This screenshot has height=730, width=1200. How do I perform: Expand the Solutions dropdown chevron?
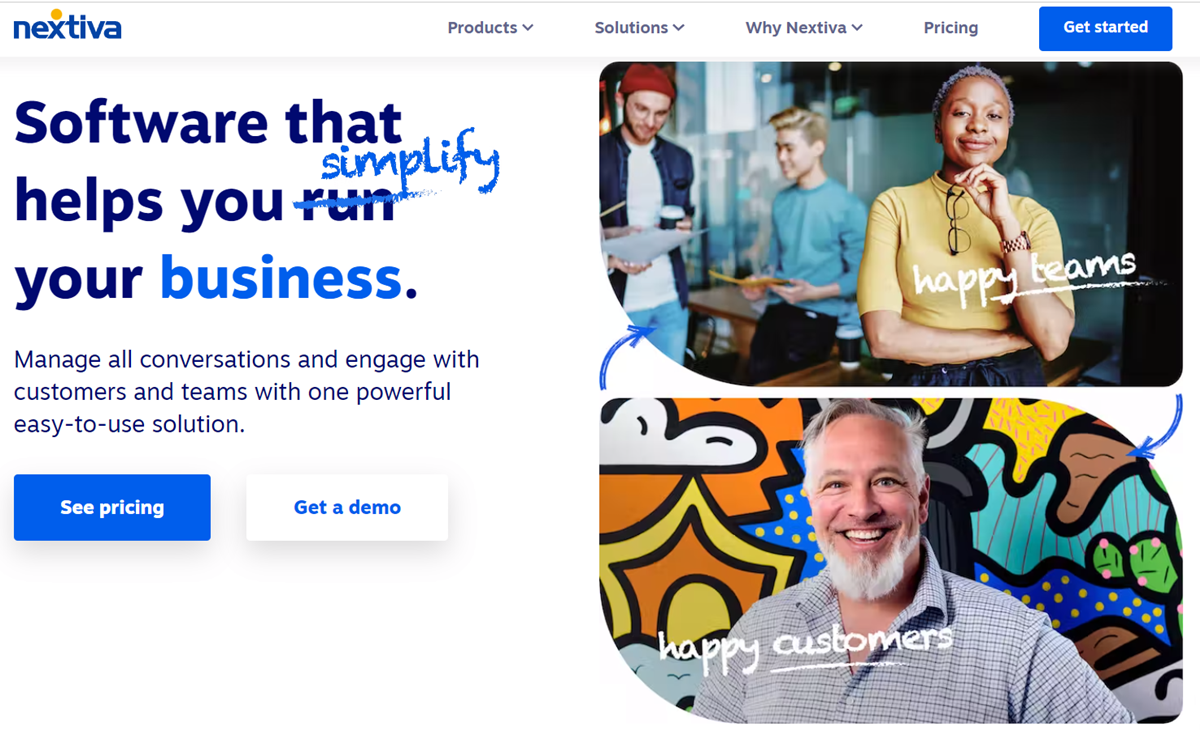click(679, 28)
